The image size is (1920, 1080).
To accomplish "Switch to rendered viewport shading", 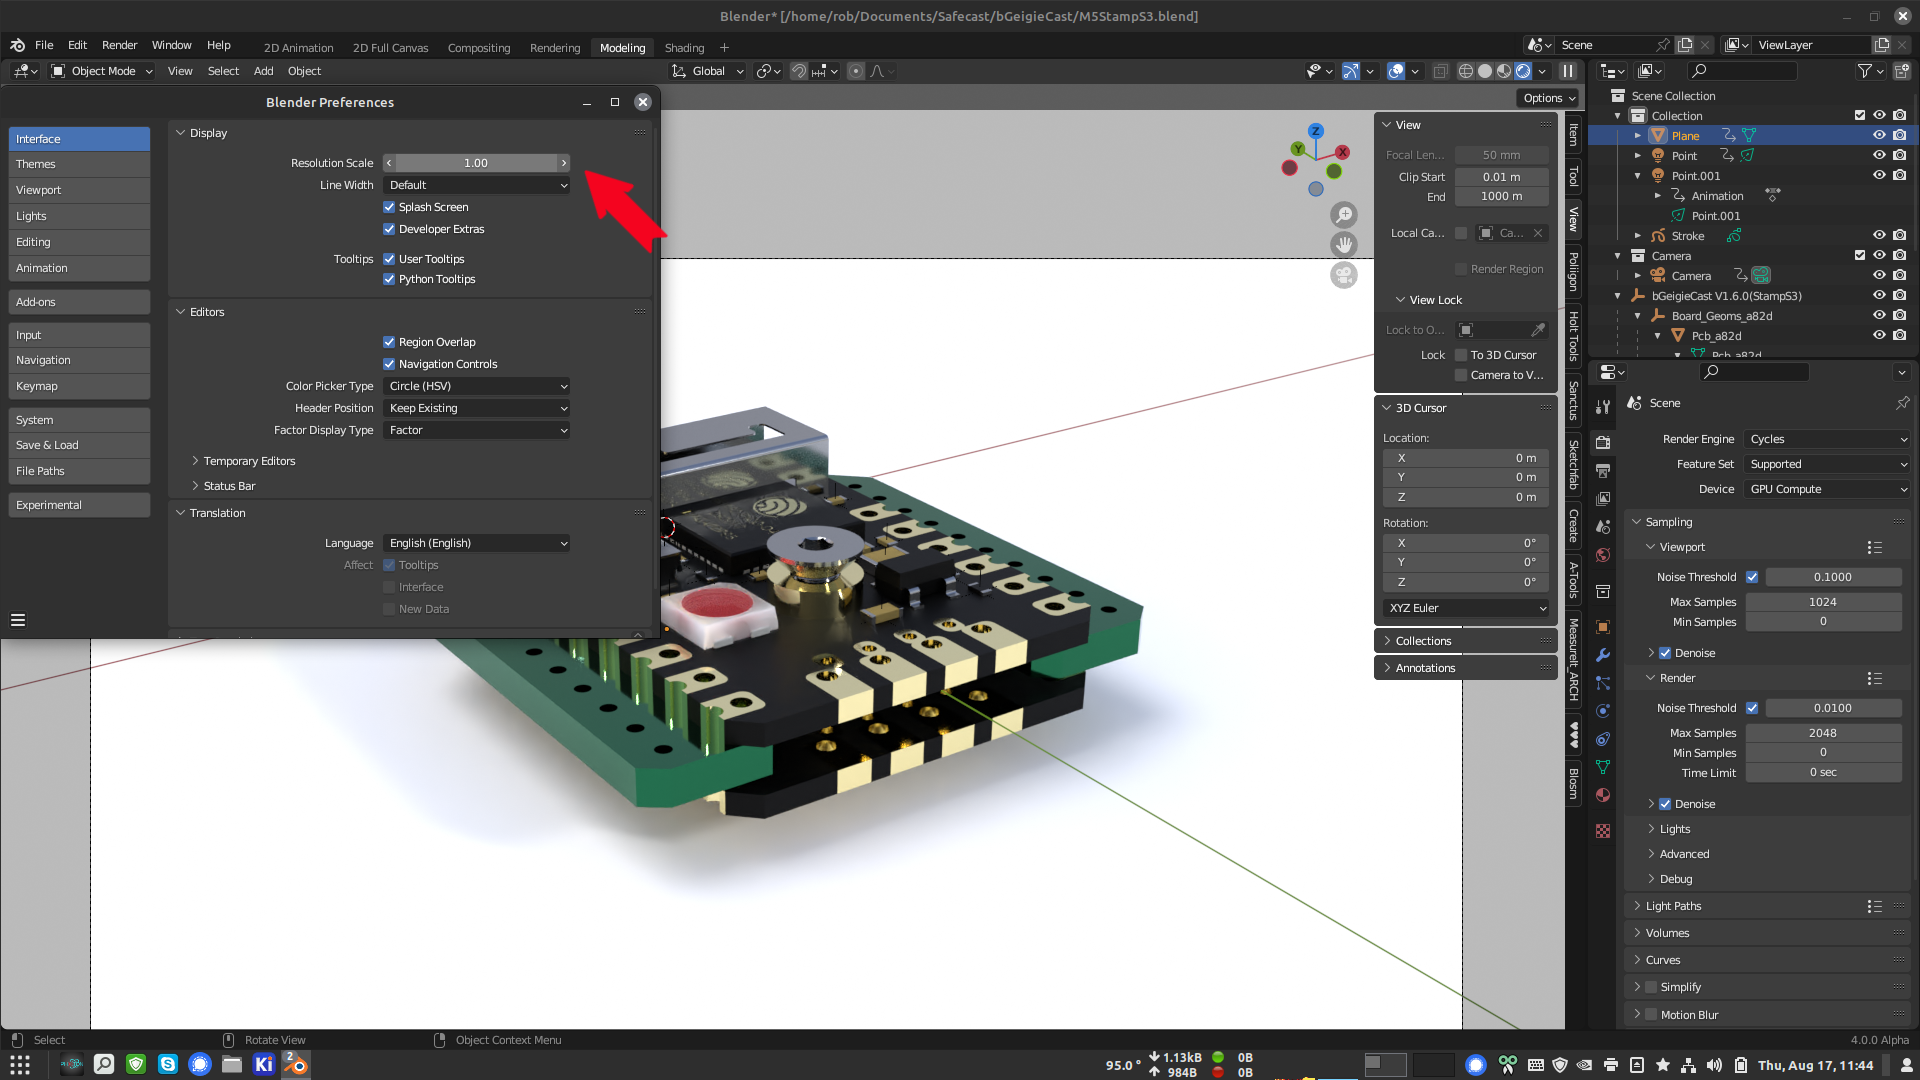I will [x=1523, y=71].
